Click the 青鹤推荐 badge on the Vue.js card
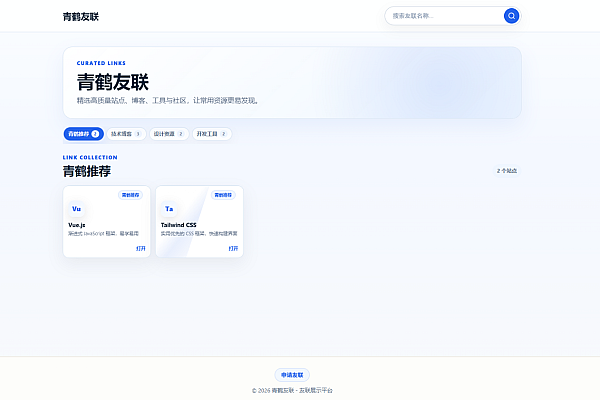 pos(130,195)
